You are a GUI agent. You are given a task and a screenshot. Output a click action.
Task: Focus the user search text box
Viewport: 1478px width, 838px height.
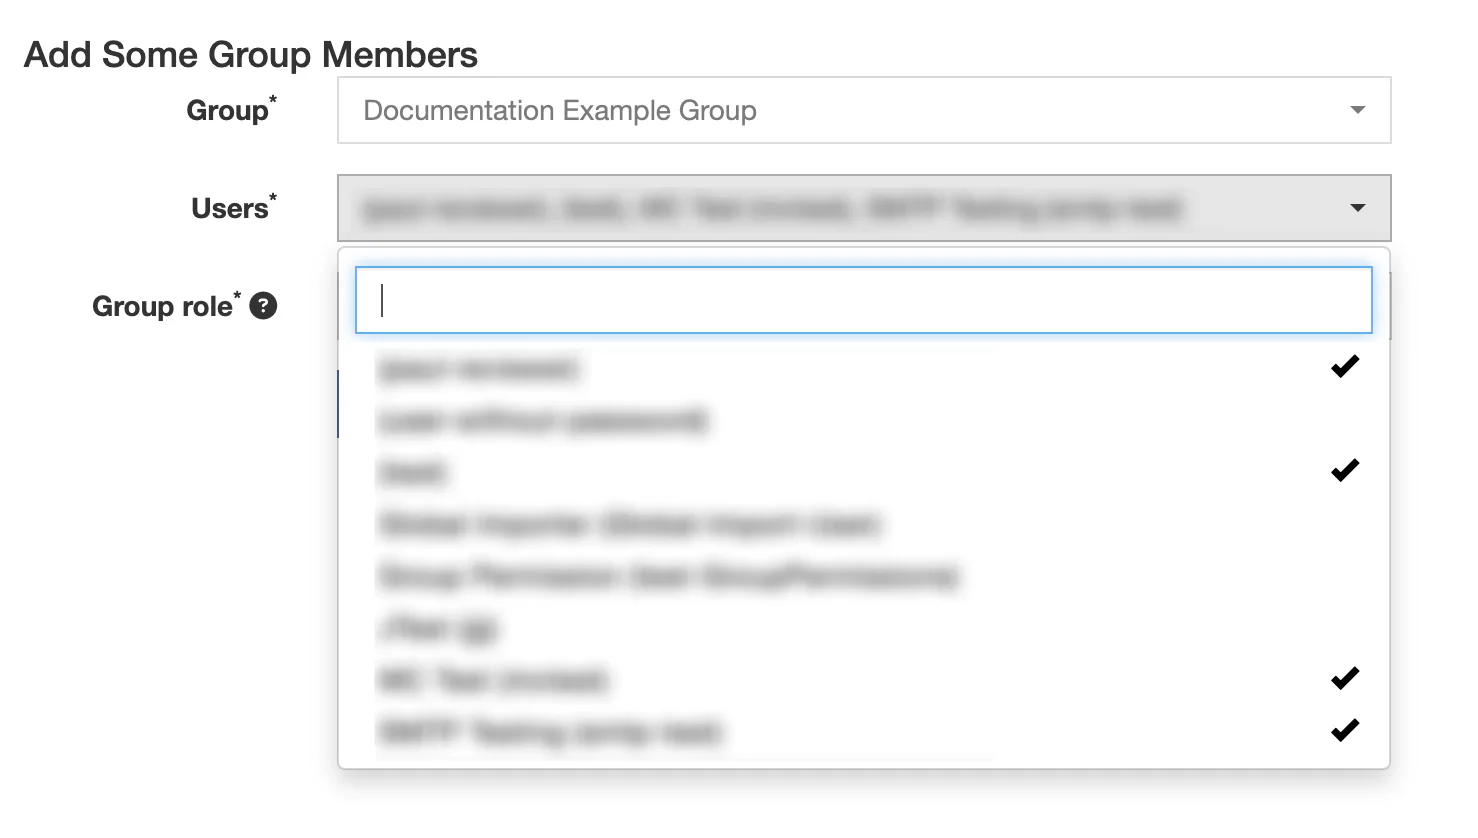[864, 300]
